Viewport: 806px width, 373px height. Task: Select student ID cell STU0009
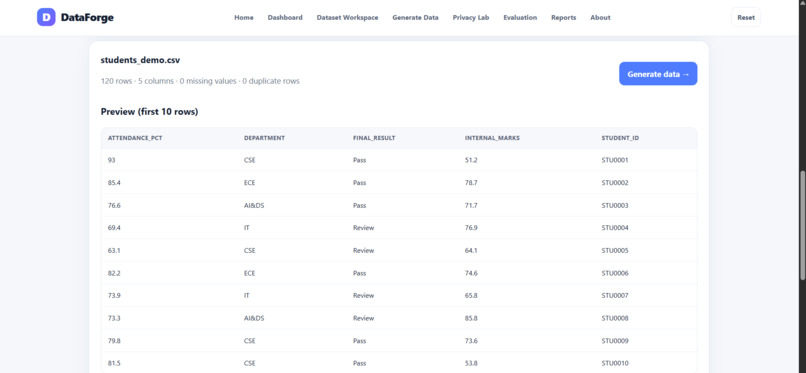[615, 341]
